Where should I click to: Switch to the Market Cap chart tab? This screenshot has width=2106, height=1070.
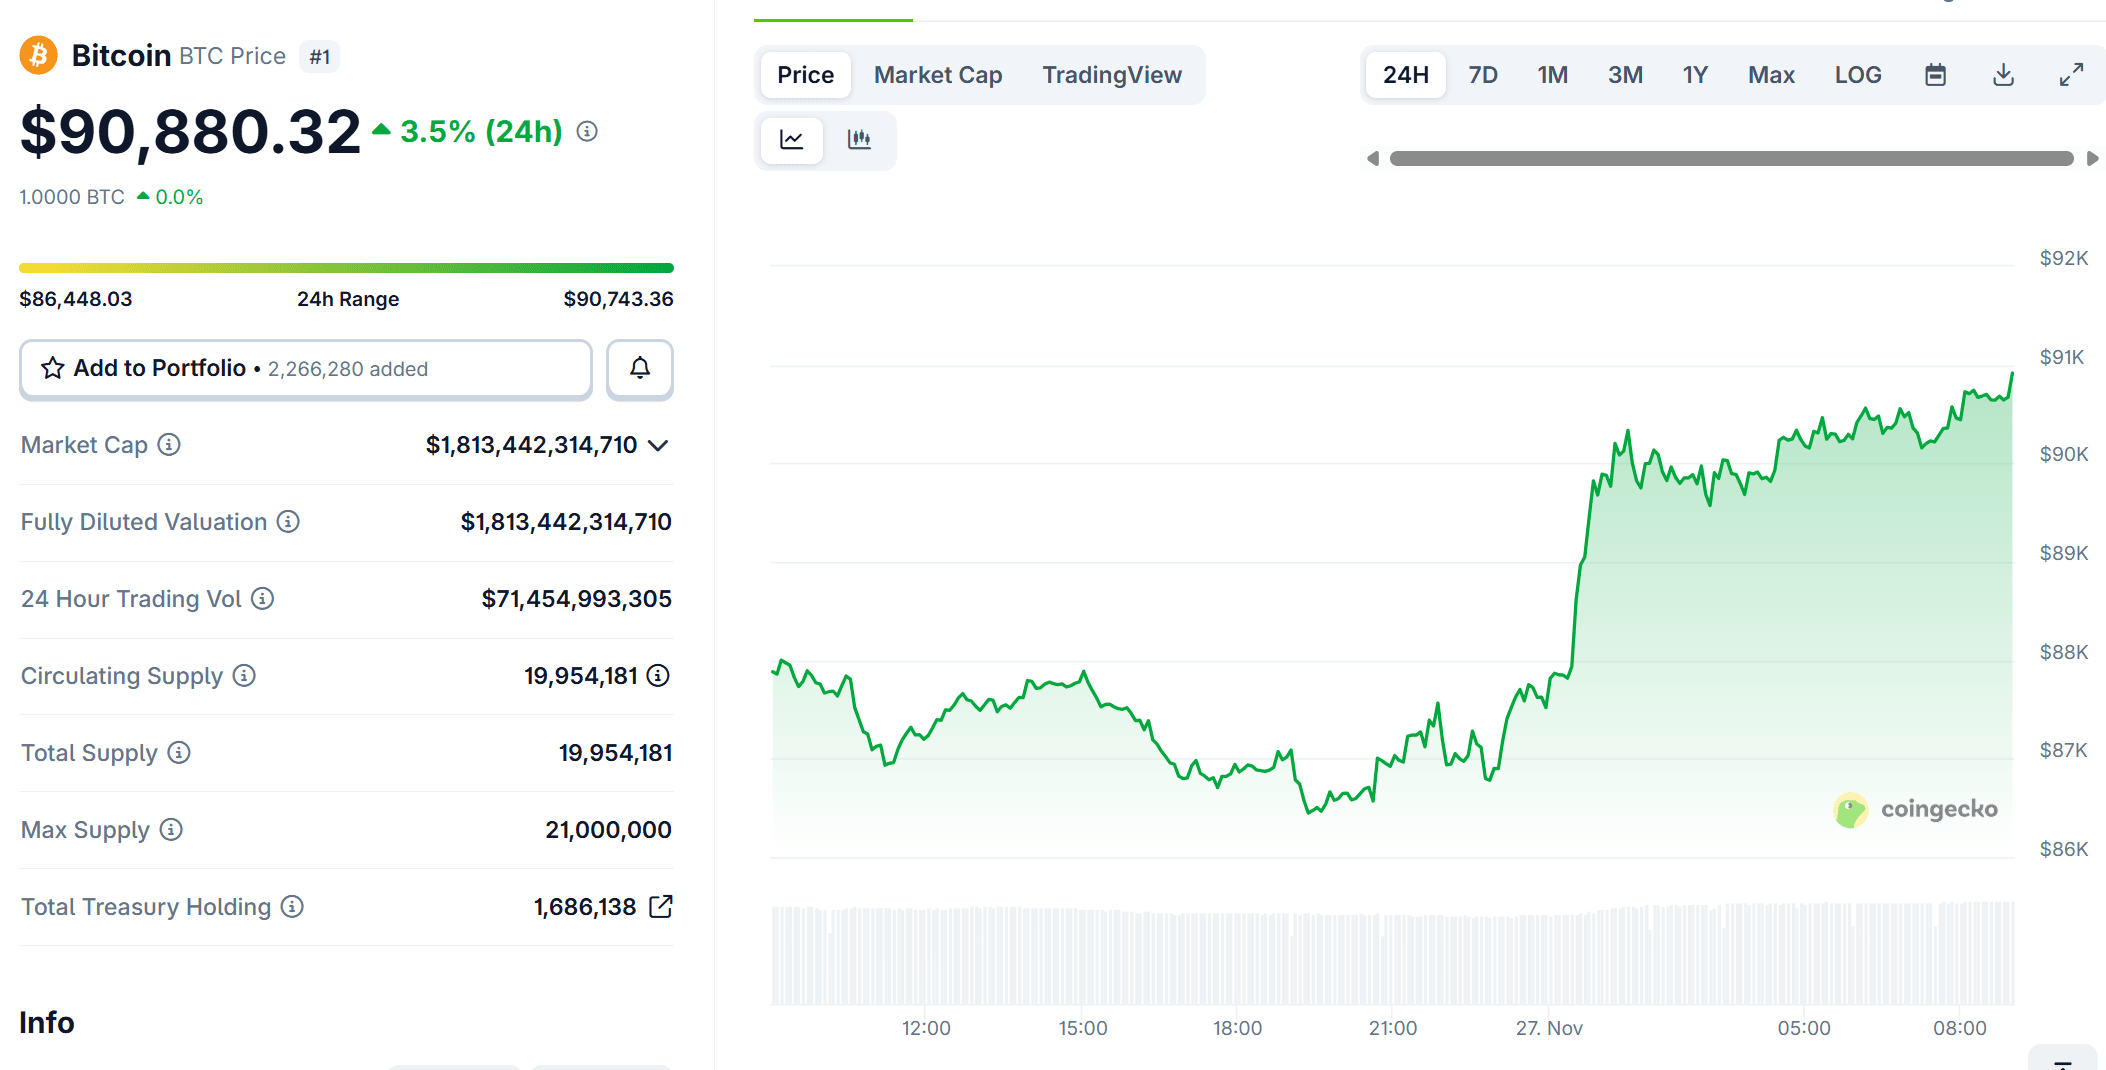[x=938, y=74]
